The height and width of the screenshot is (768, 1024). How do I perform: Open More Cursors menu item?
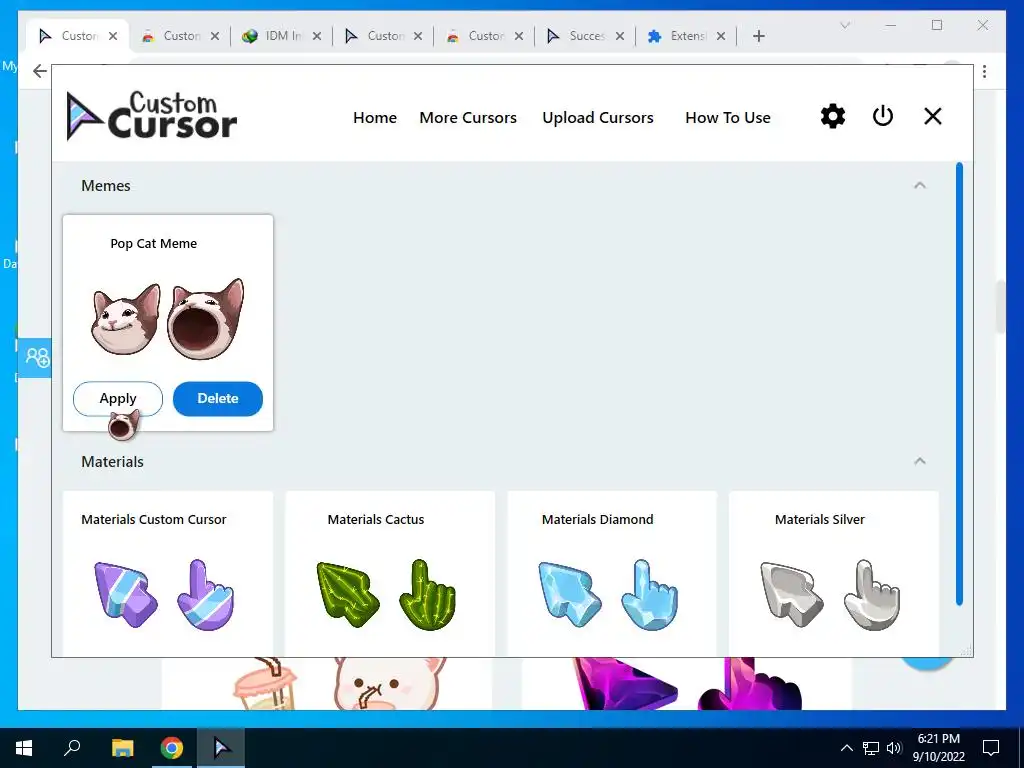(468, 118)
